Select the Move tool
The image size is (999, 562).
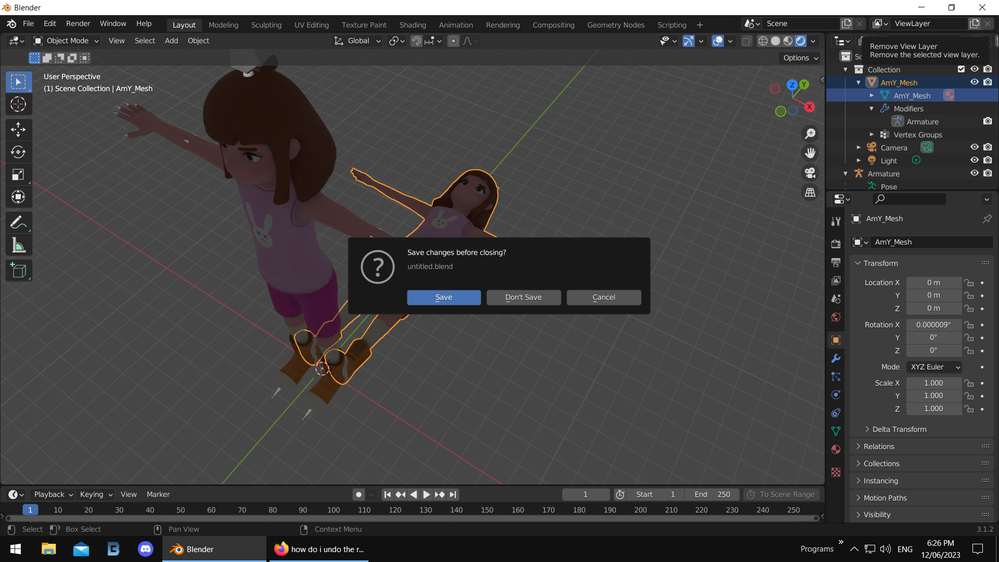pos(18,129)
